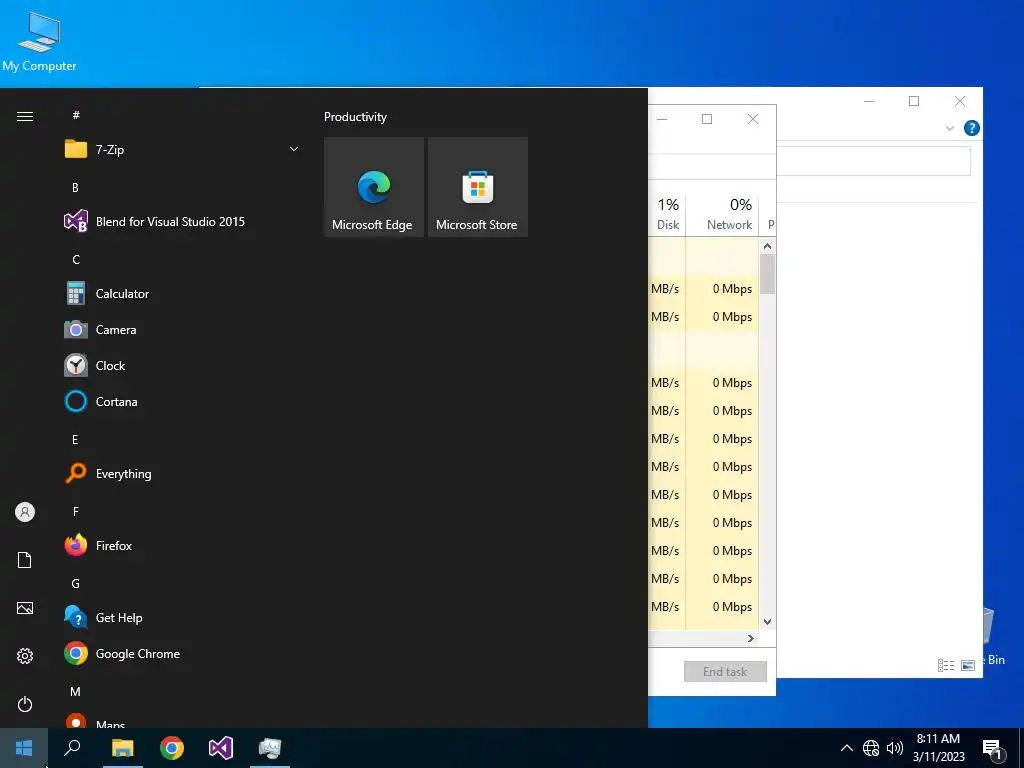The image size is (1024, 768).
Task: Expand the Start menu hamburger button
Action: (x=25, y=117)
